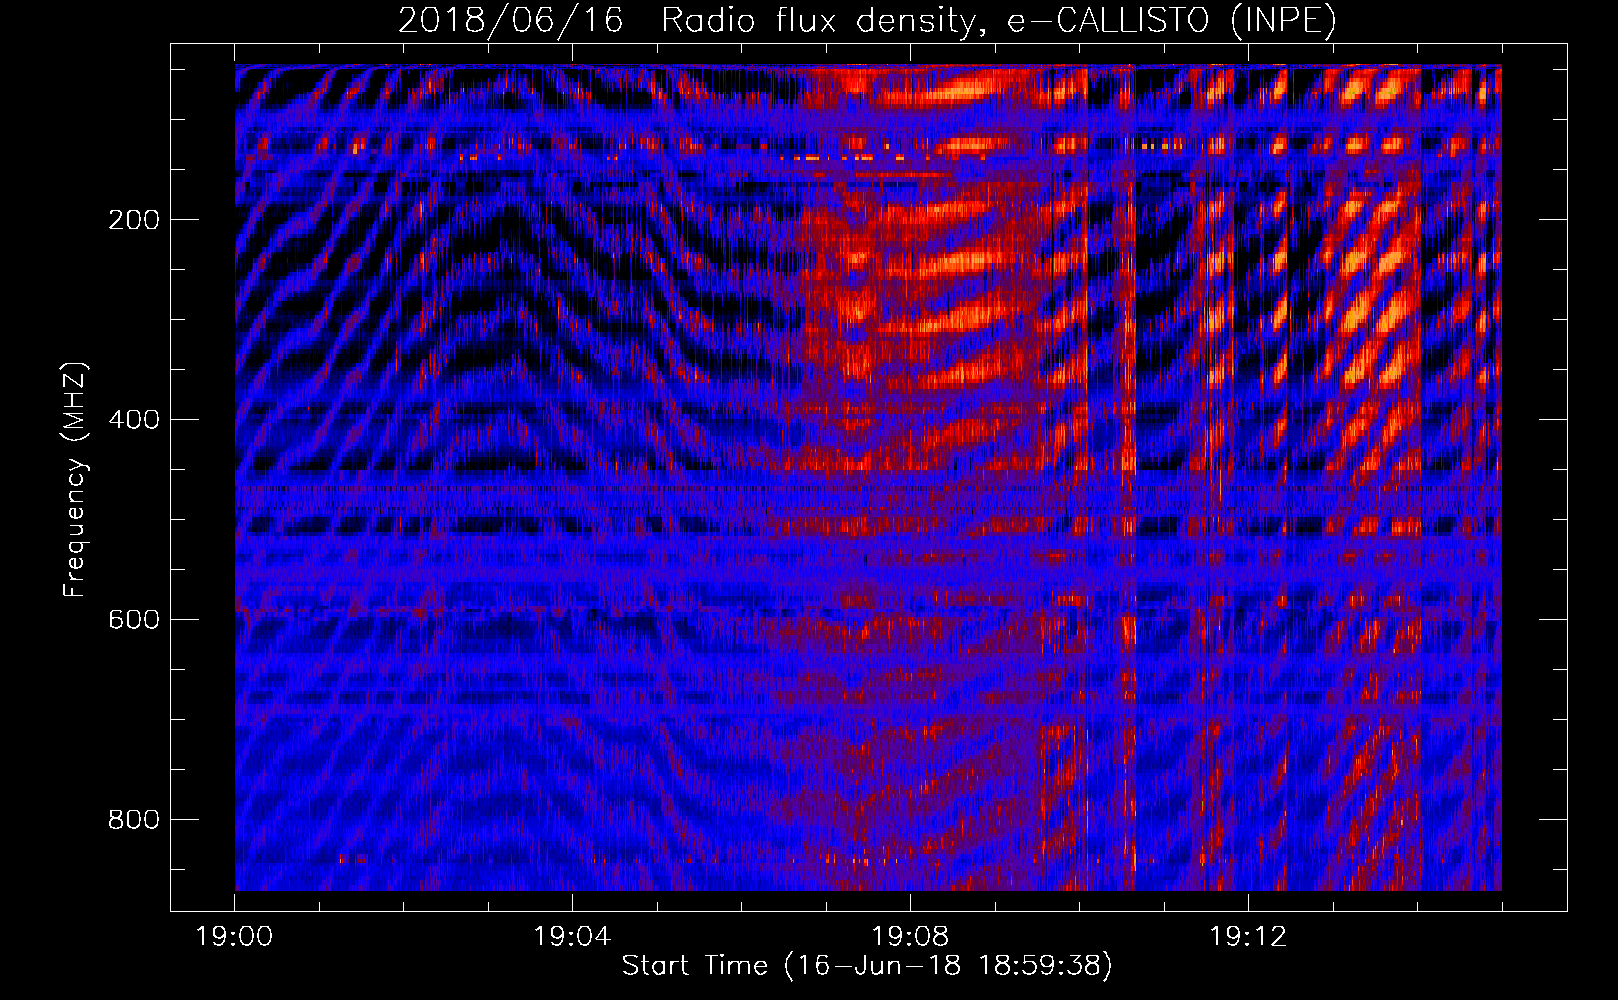Click the plot title '2018/06/16 Radio flux density'
This screenshot has height=1000, width=1618.
click(867, 20)
